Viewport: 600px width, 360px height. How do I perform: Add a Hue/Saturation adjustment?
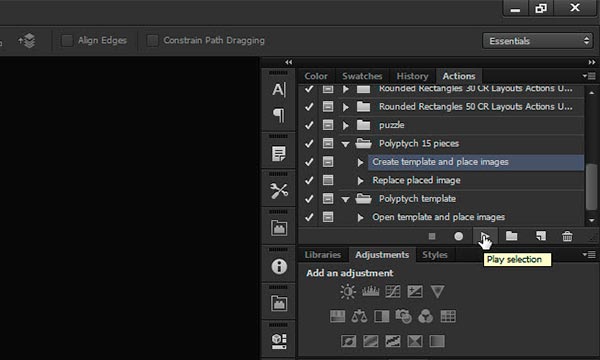coord(338,316)
